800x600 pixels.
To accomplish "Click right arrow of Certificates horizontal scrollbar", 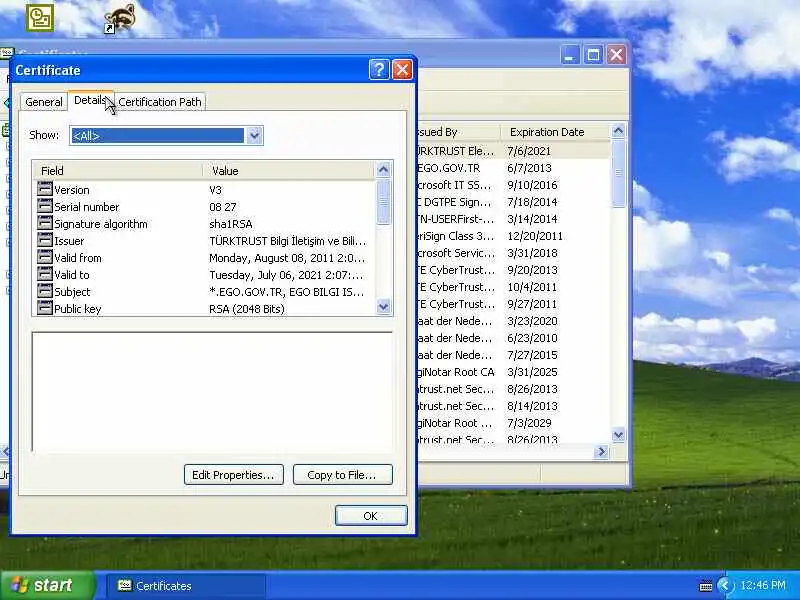I will (x=602, y=452).
